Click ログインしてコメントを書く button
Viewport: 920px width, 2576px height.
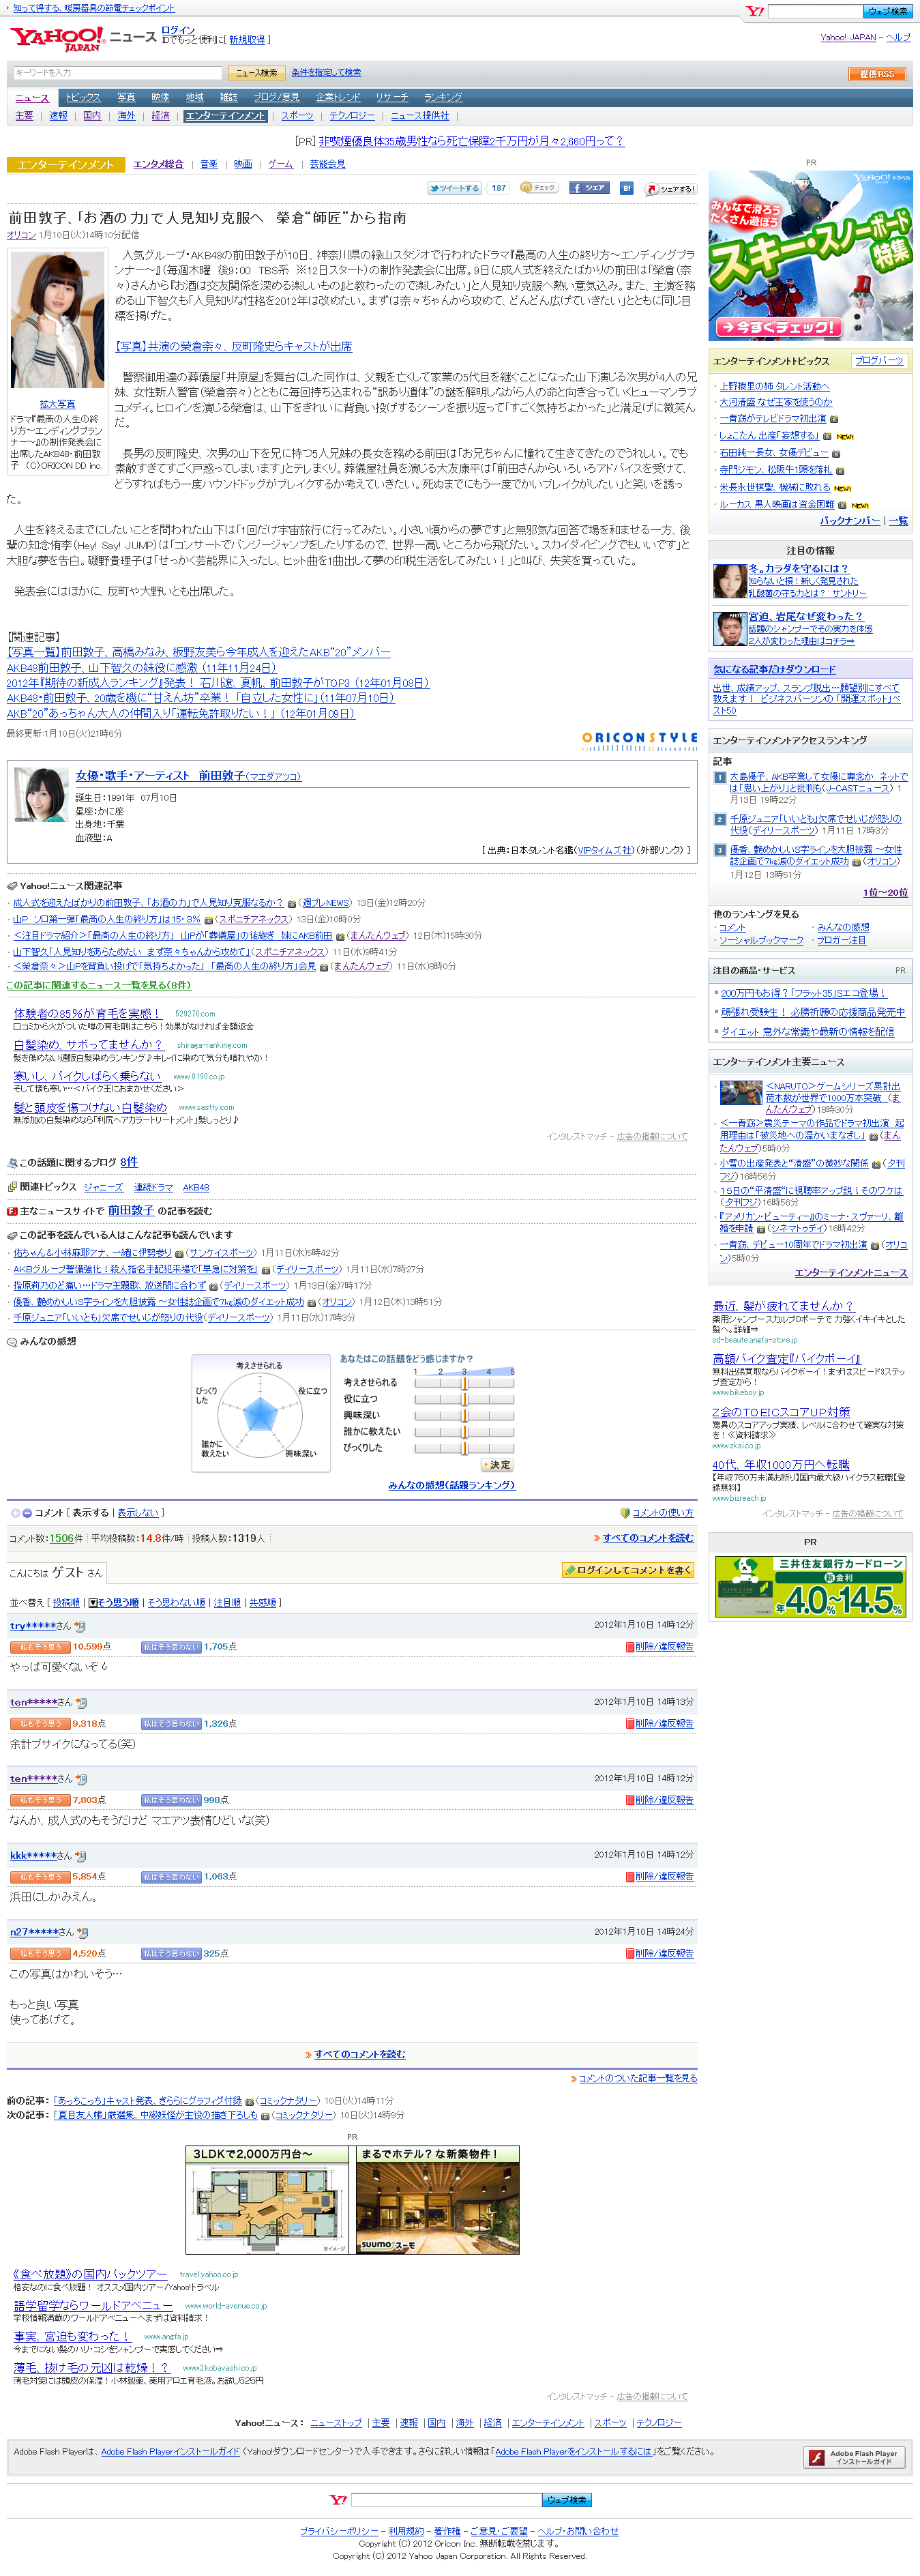coord(629,1570)
